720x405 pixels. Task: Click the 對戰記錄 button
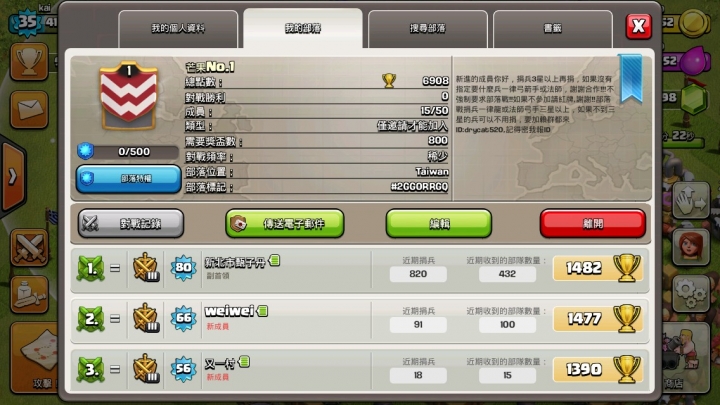pyautogui.click(x=131, y=224)
